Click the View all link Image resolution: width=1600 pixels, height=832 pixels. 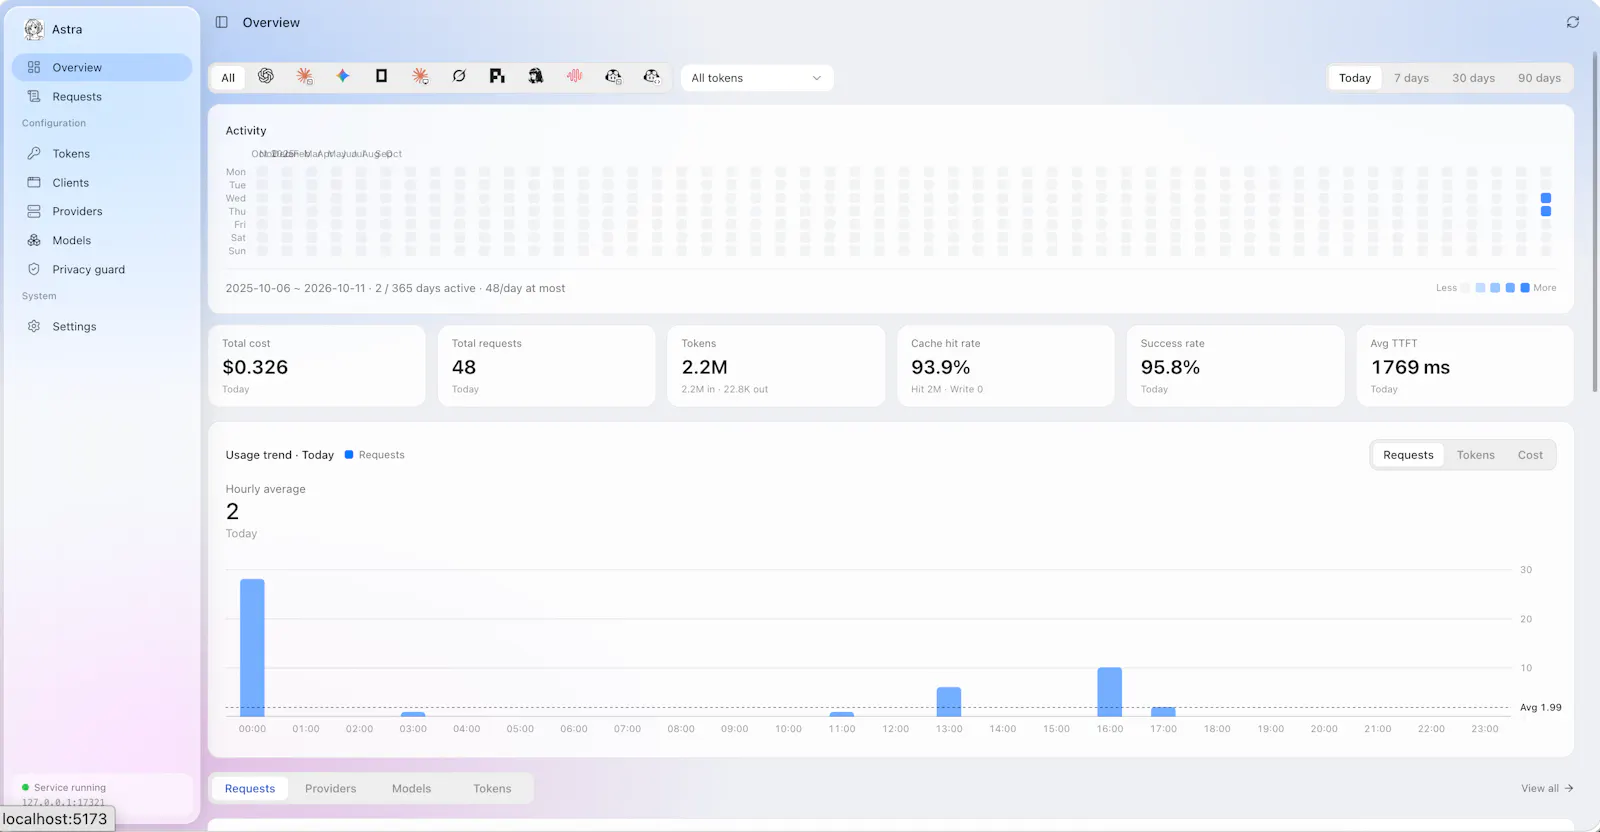1547,788
